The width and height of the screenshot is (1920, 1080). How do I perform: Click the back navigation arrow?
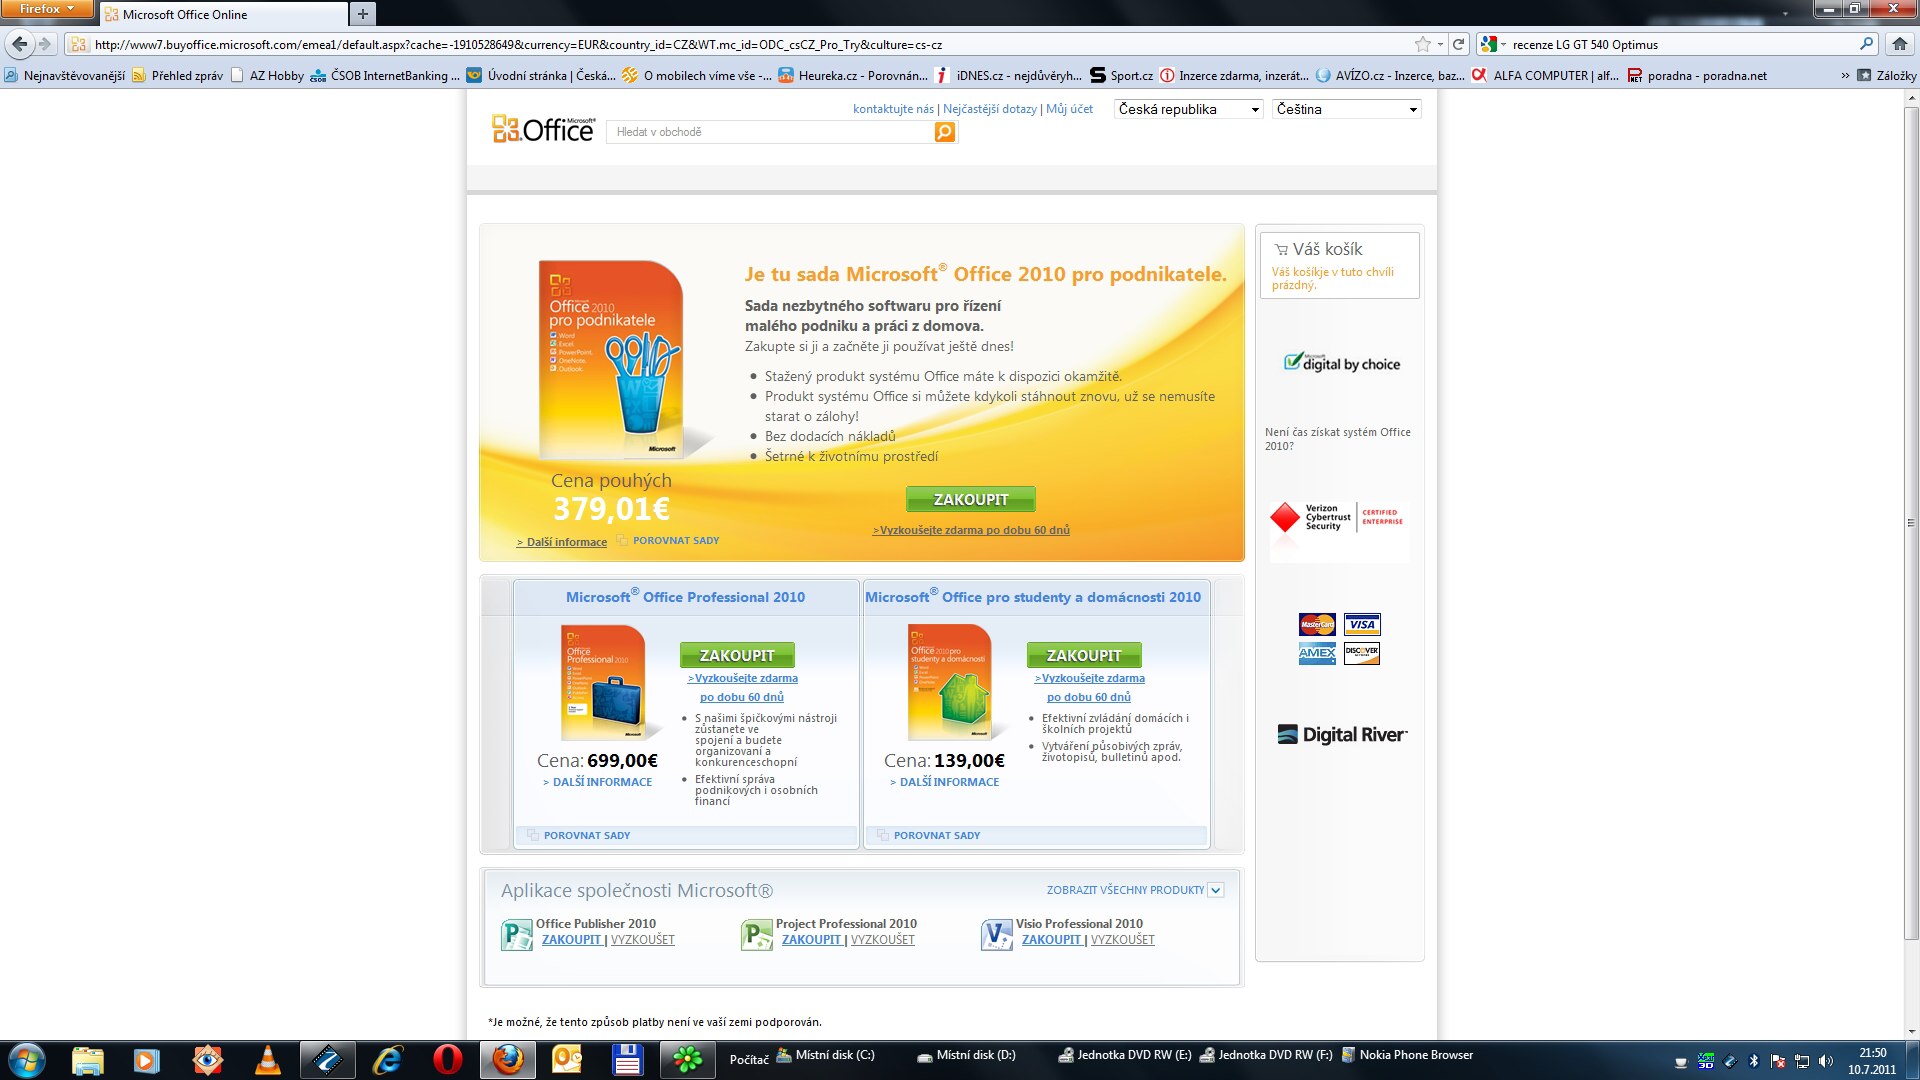pyautogui.click(x=20, y=44)
